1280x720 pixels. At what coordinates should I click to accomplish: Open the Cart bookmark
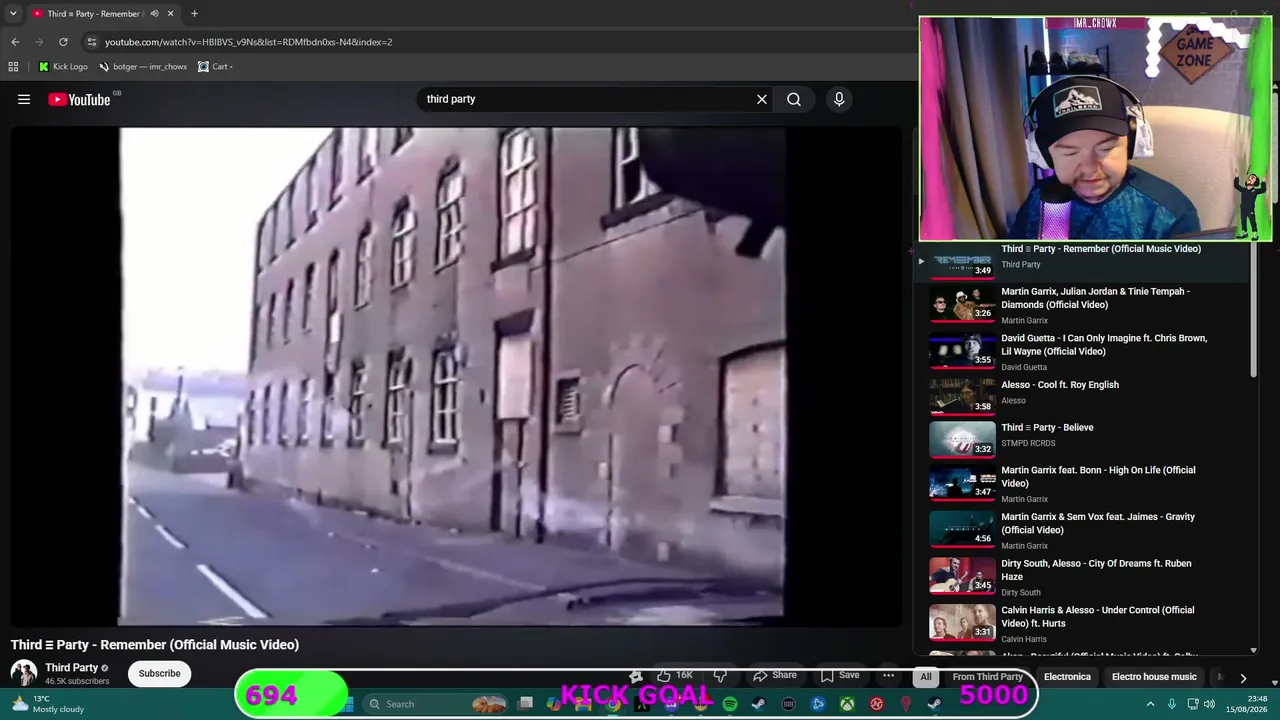tap(215, 67)
